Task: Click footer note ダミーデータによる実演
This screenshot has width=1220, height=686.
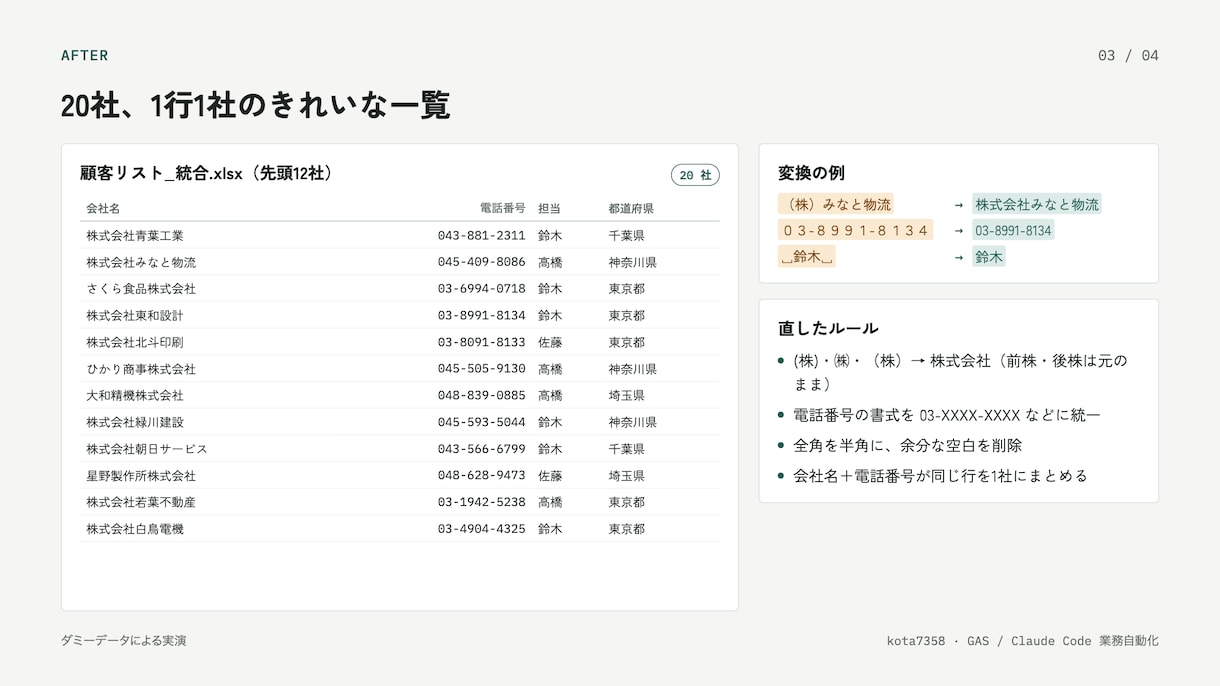Action: (x=124, y=640)
